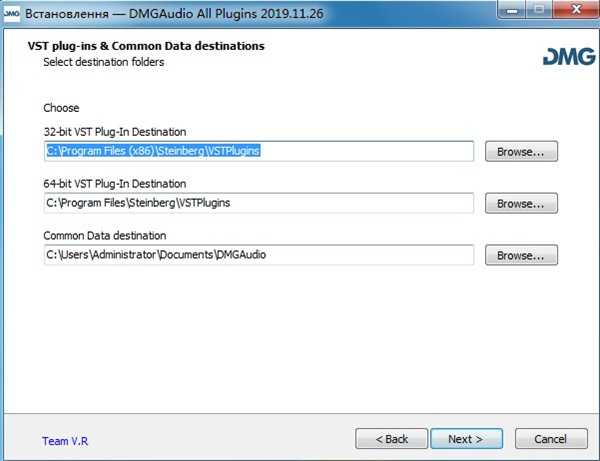Click the 'VST plug-ins & Common Data destinations' heading
600x461 pixels.
(x=146, y=46)
